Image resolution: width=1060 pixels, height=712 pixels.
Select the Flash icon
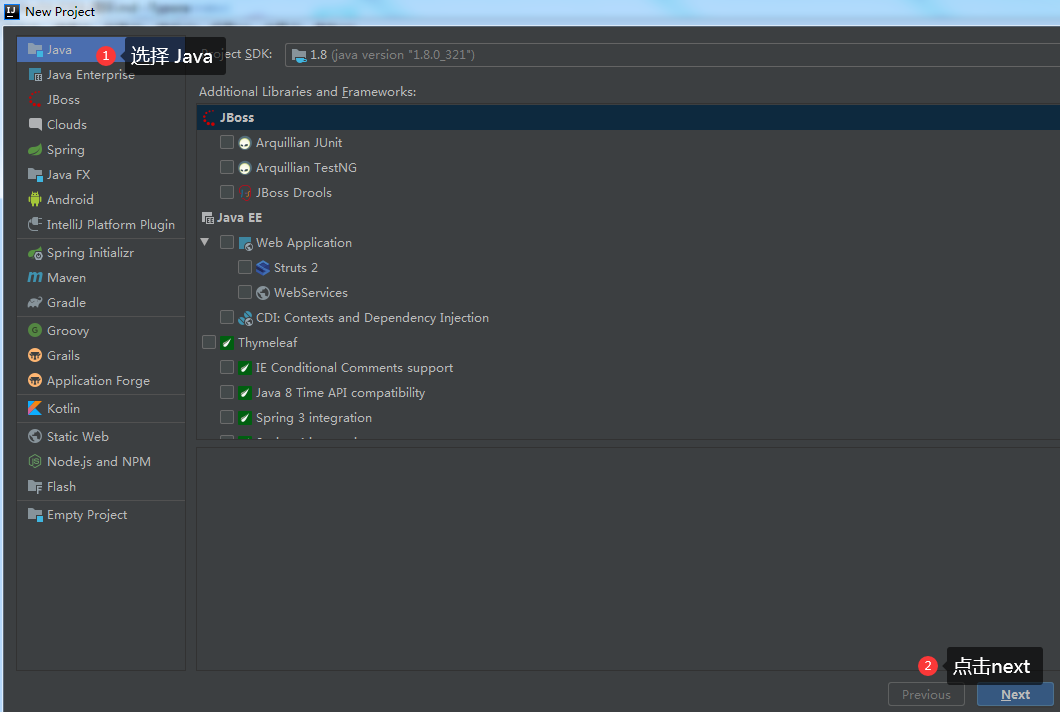35,487
